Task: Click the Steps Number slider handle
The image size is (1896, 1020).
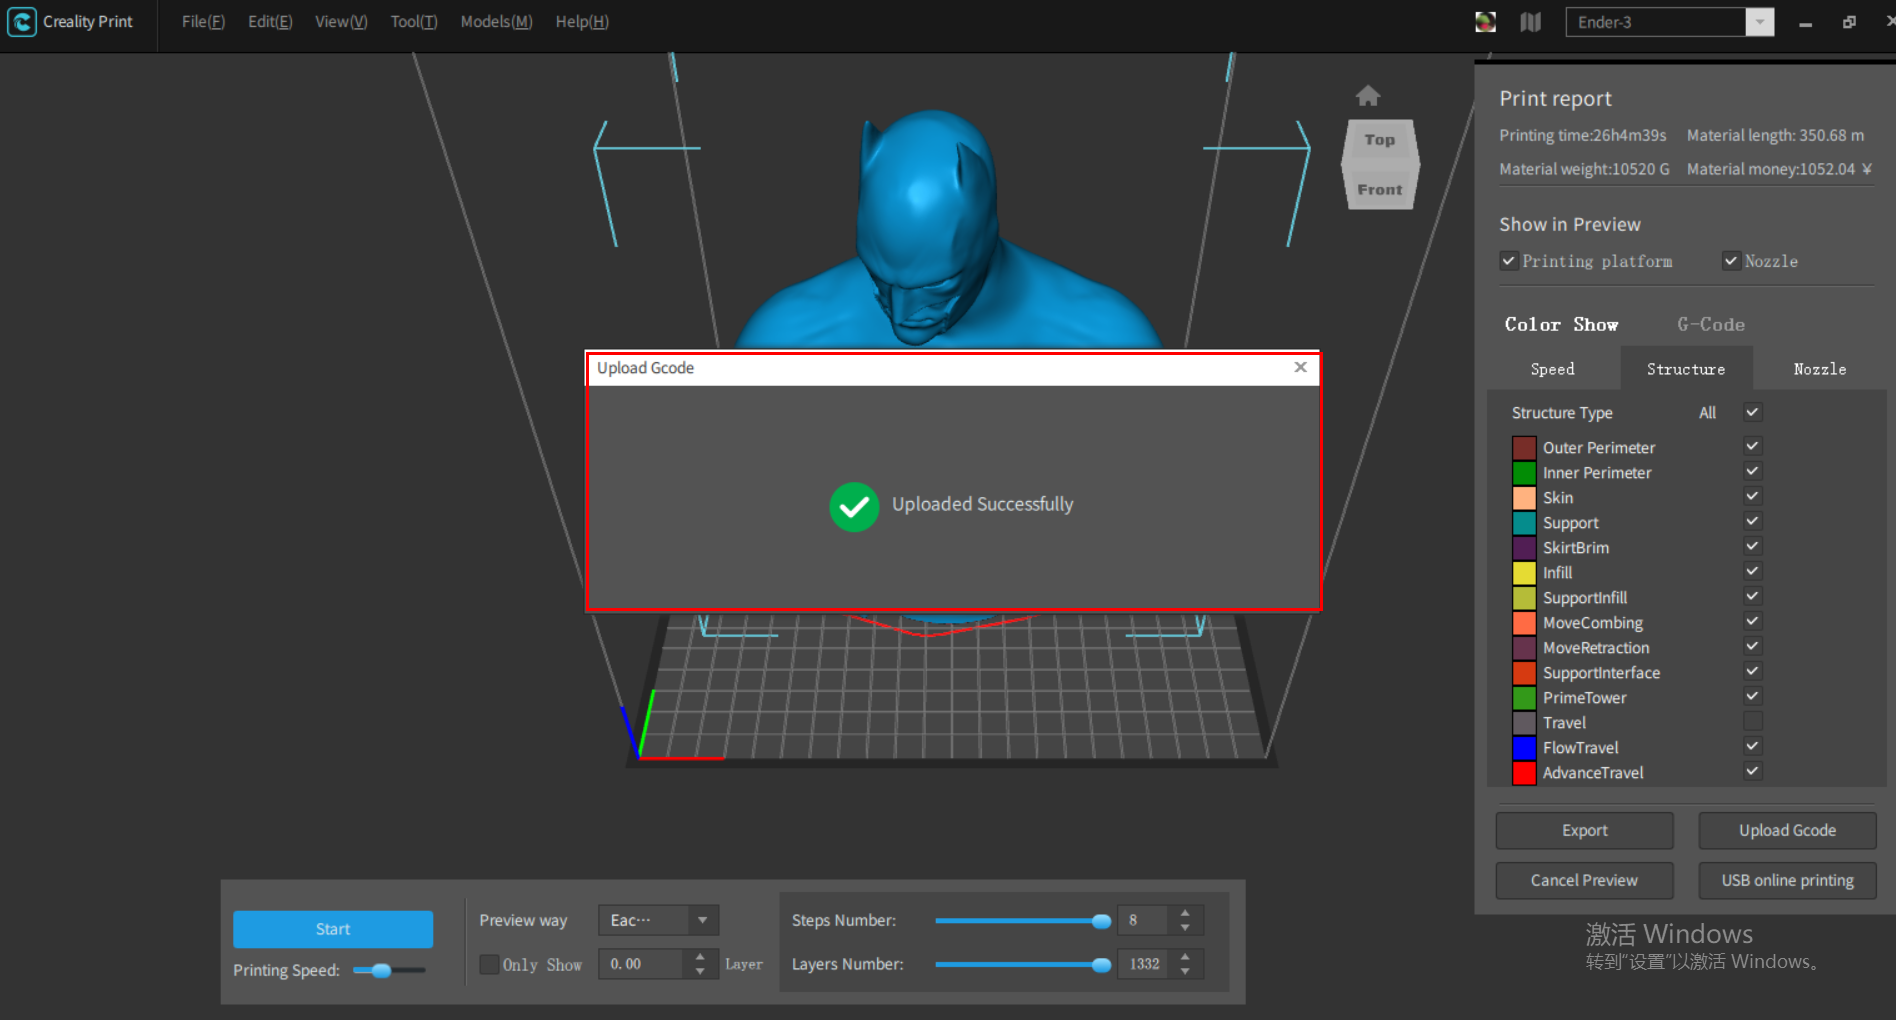Action: (x=1101, y=921)
